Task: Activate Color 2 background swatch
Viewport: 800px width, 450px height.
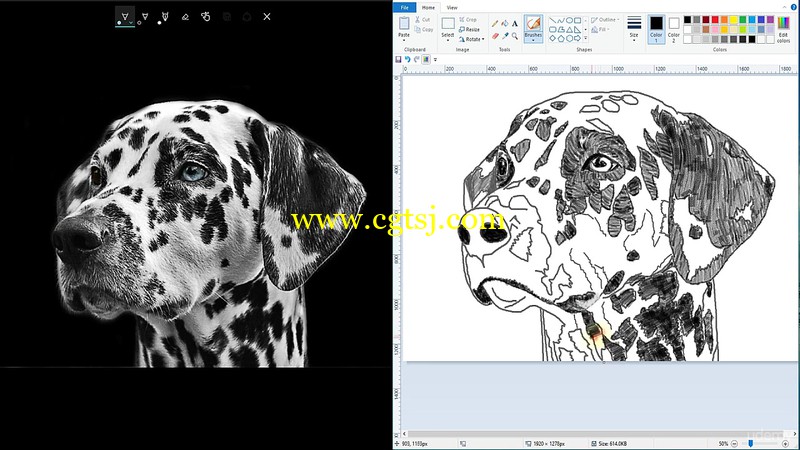Action: pyautogui.click(x=674, y=29)
